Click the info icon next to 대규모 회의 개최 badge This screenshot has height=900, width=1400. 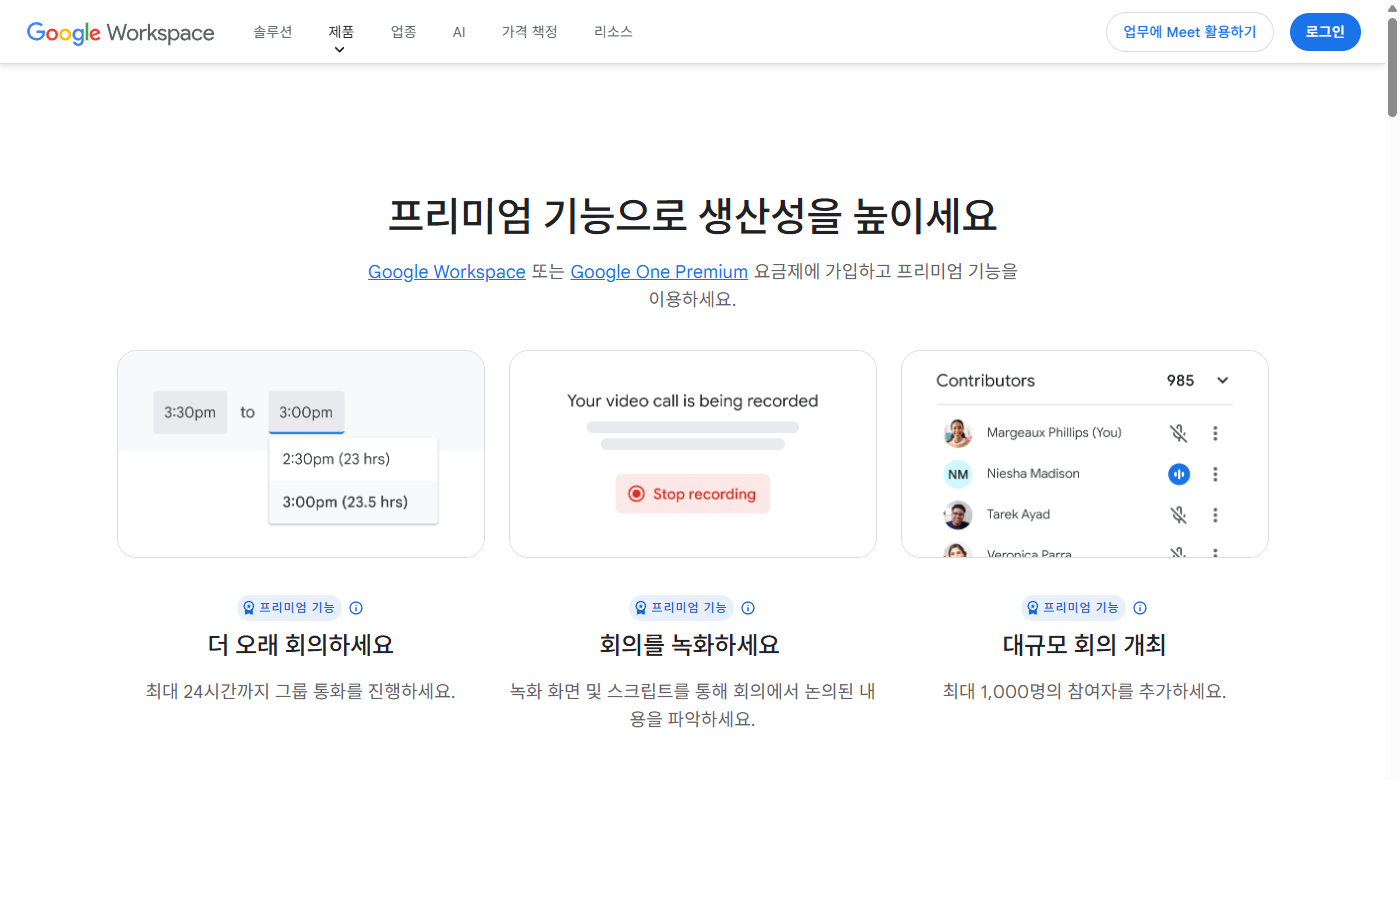point(1140,608)
